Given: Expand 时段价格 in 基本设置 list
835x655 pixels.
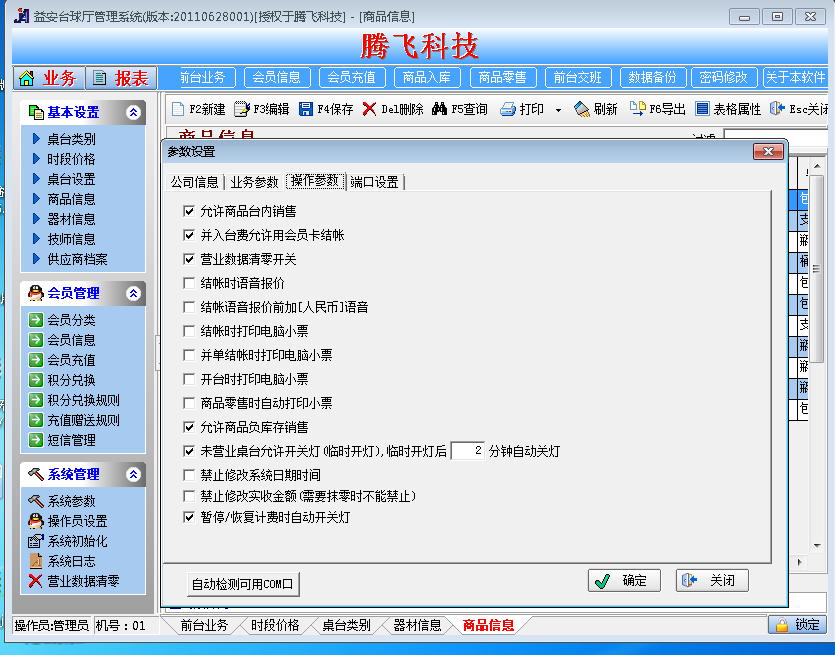Looking at the screenshot, I should (x=64, y=159).
